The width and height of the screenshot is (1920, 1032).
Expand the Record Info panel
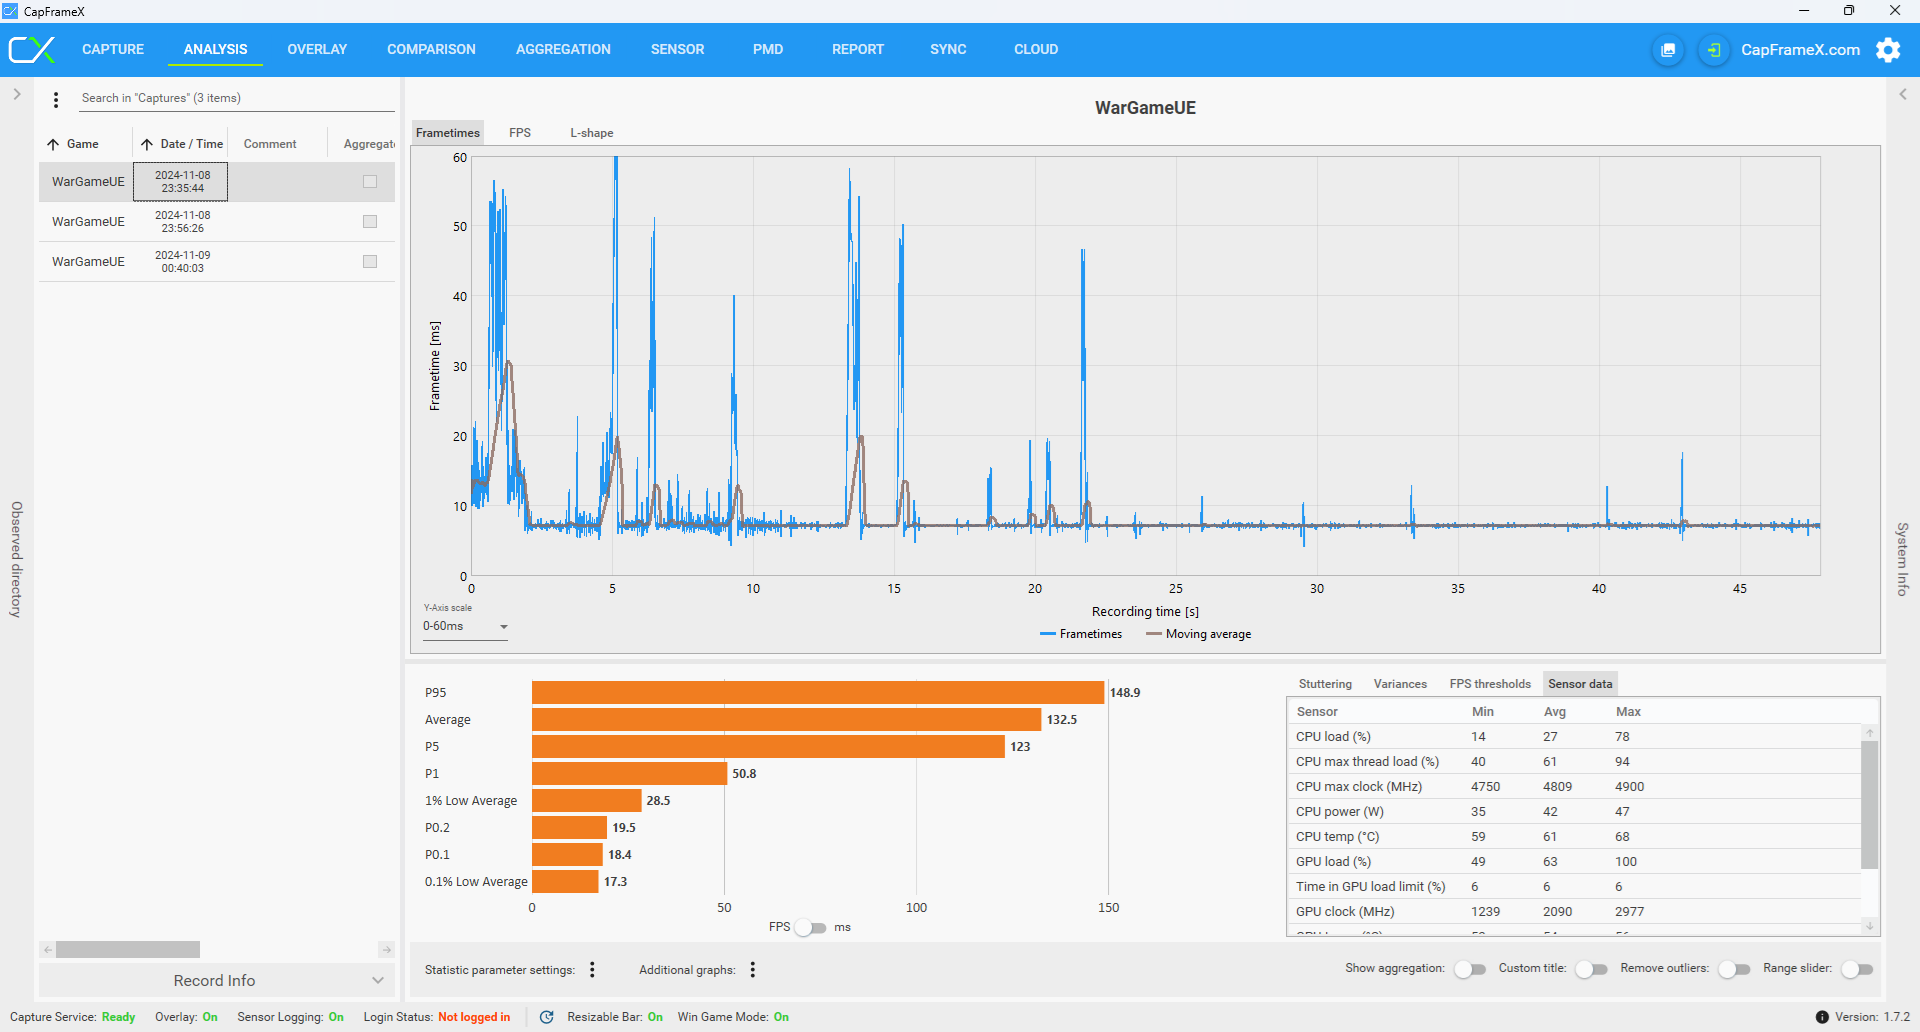(216, 980)
